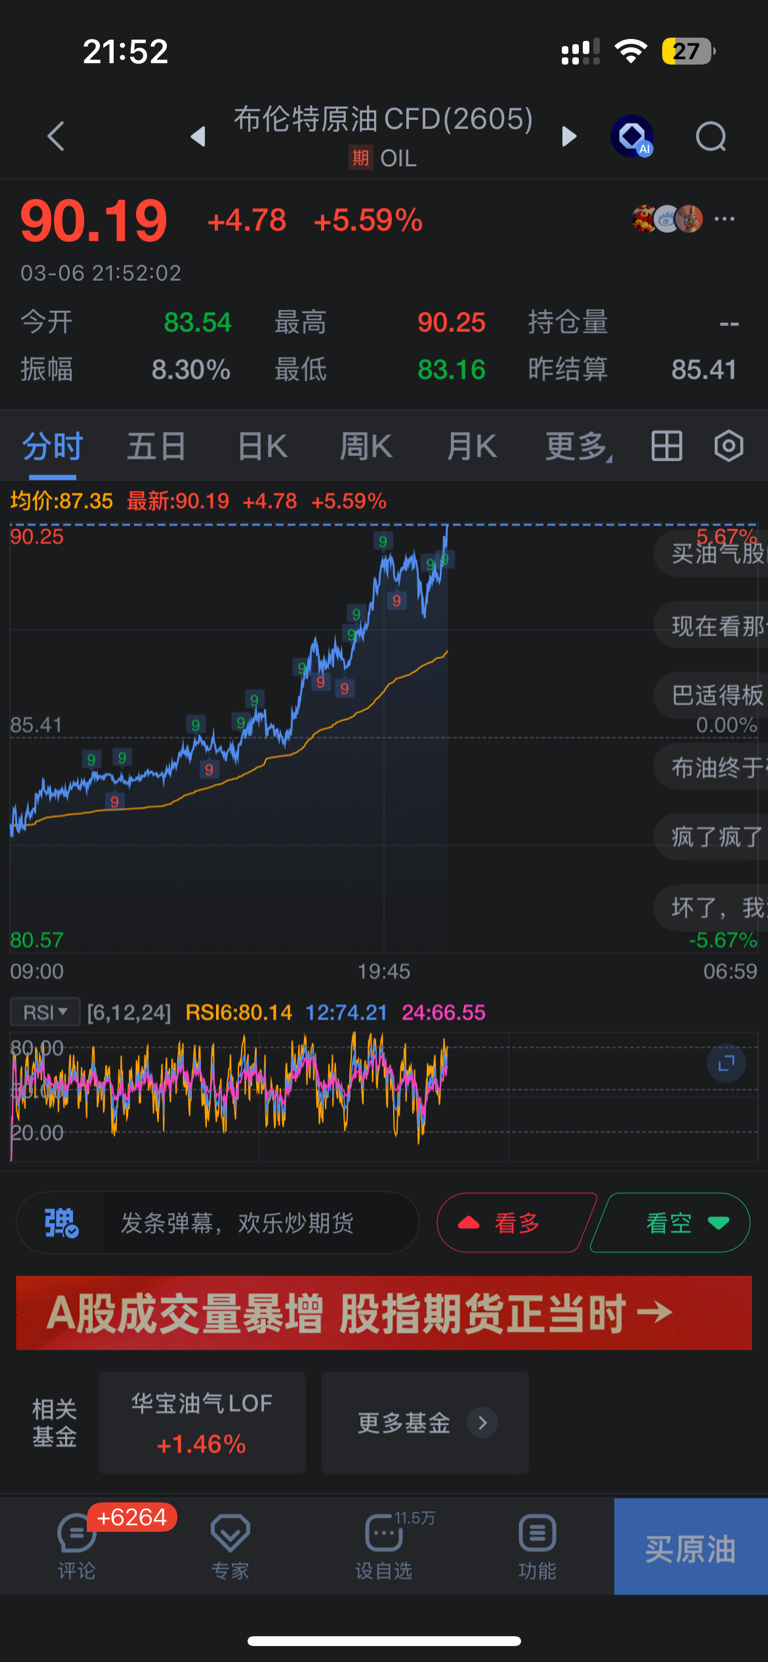View the user avatars cluster
This screenshot has width=768, height=1663.
click(x=667, y=218)
